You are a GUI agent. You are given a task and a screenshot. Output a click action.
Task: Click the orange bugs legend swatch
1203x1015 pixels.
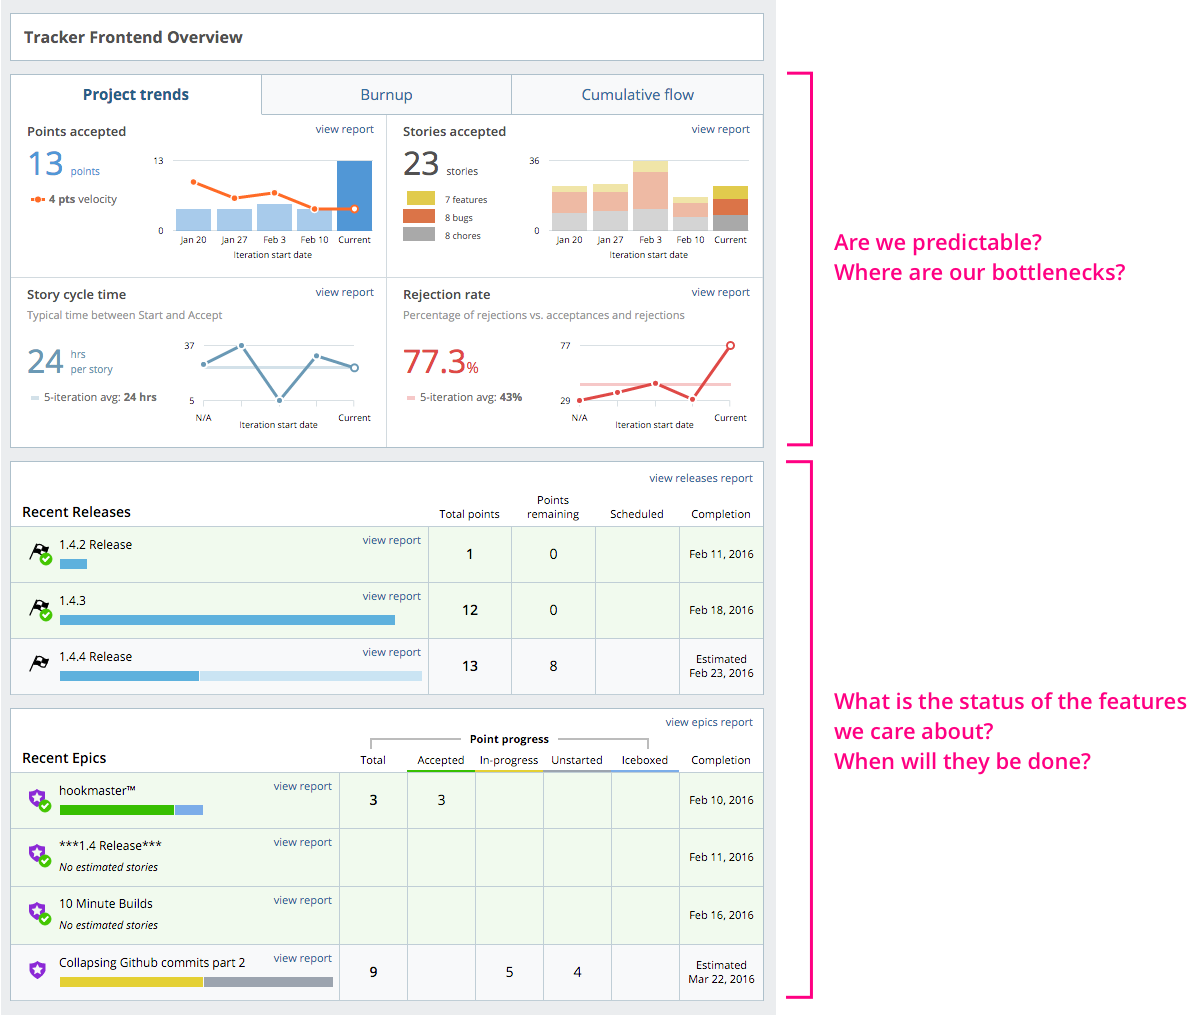click(419, 216)
